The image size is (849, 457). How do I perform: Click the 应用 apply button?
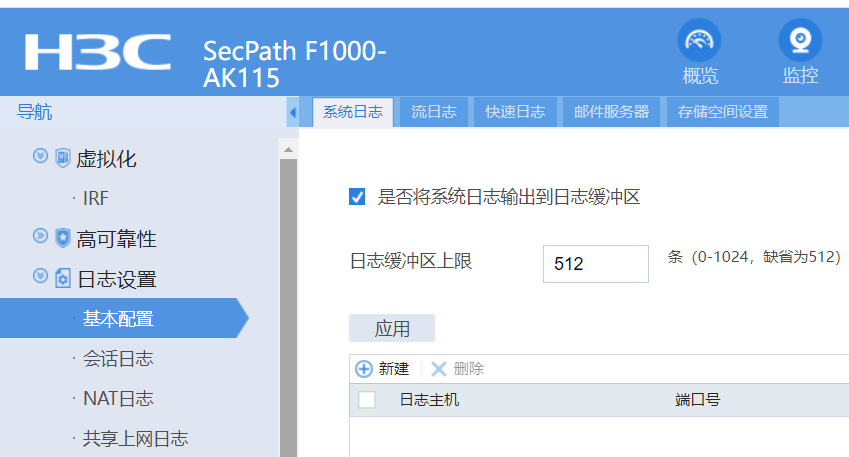coord(392,328)
